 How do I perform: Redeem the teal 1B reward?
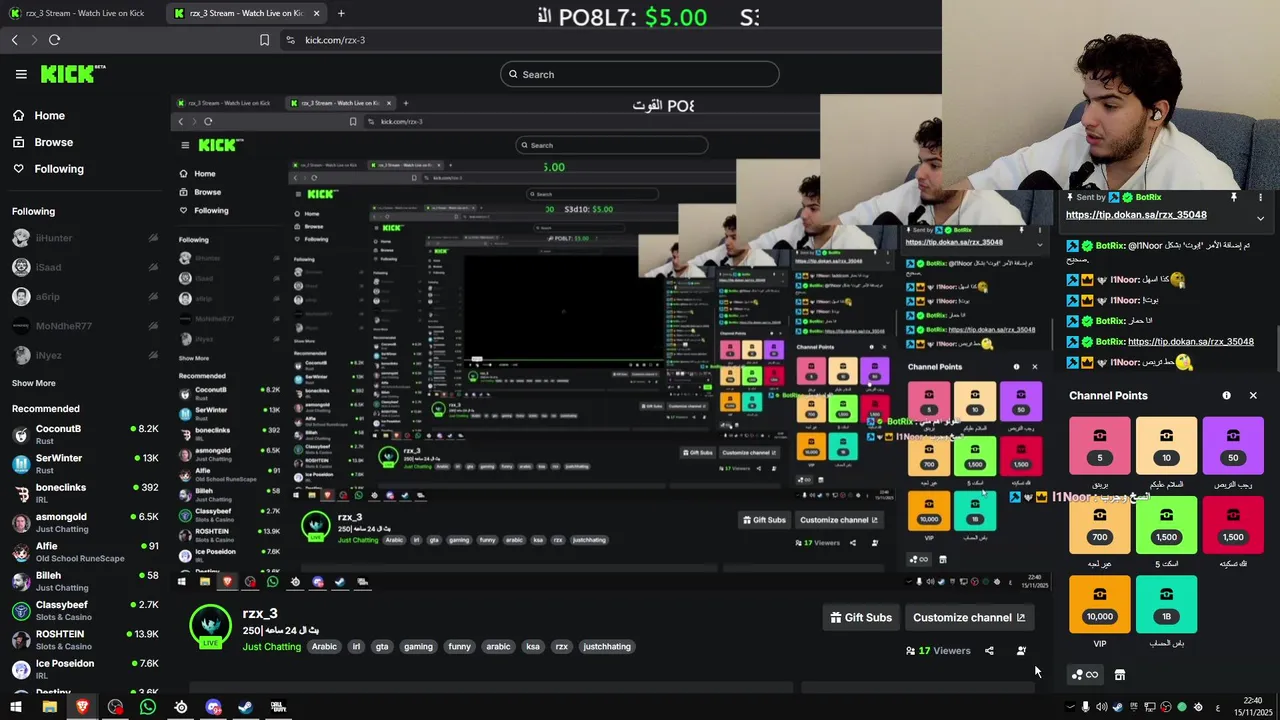click(x=1166, y=604)
